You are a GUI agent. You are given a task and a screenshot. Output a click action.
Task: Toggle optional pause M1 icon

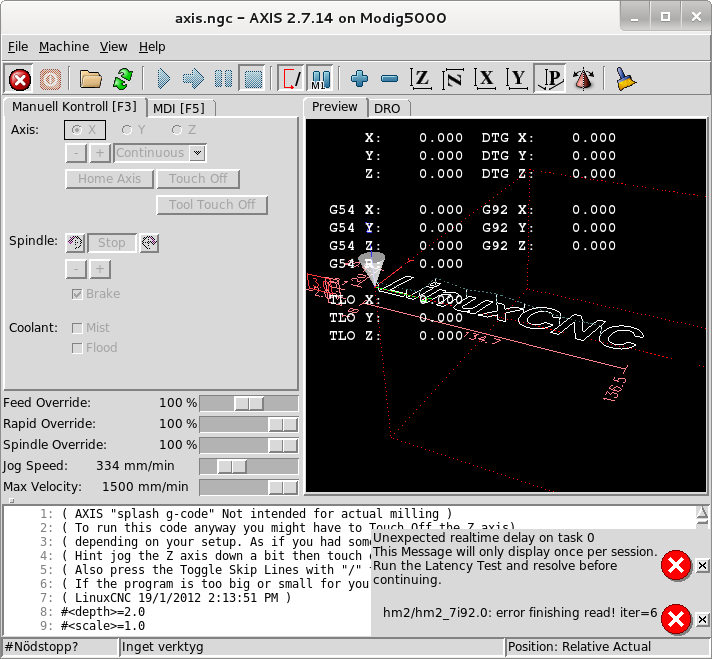click(321, 79)
